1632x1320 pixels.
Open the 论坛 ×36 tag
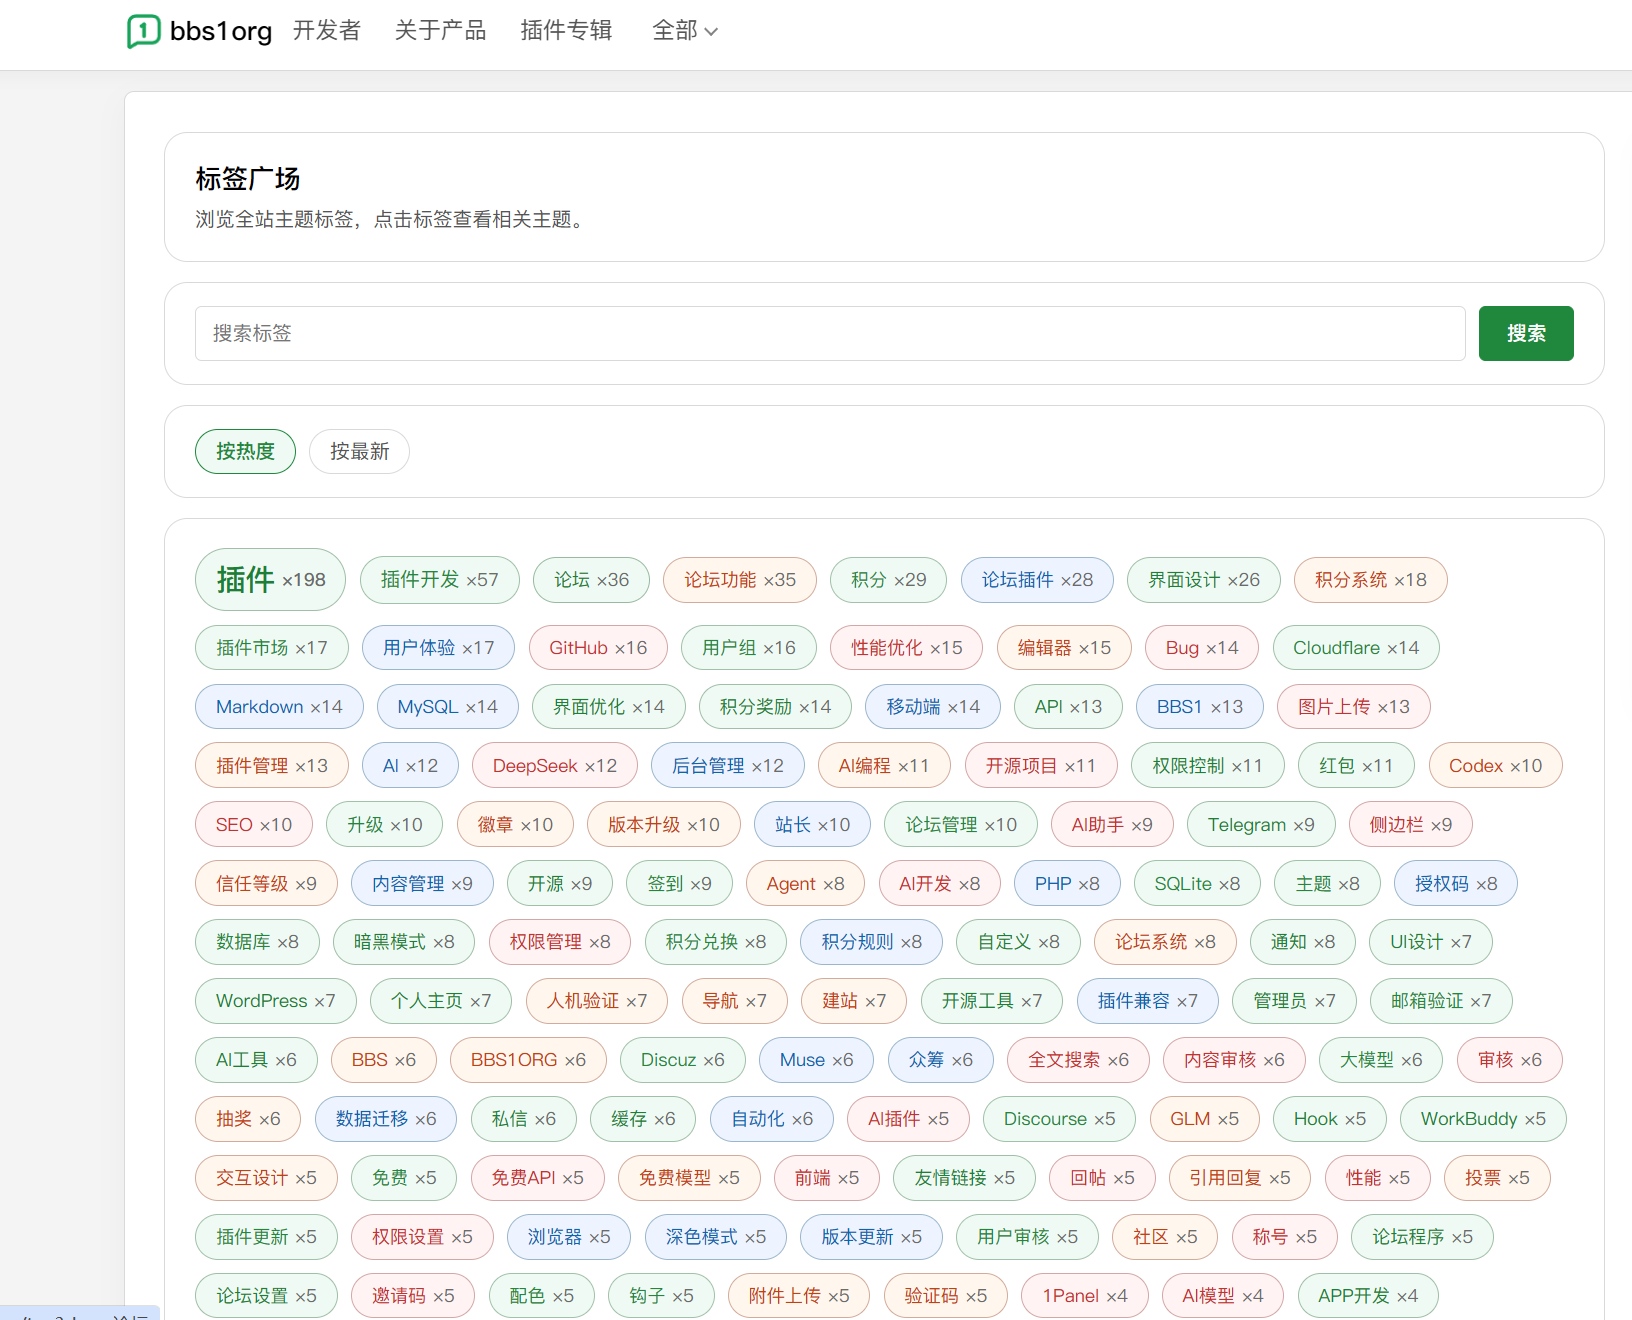click(592, 580)
